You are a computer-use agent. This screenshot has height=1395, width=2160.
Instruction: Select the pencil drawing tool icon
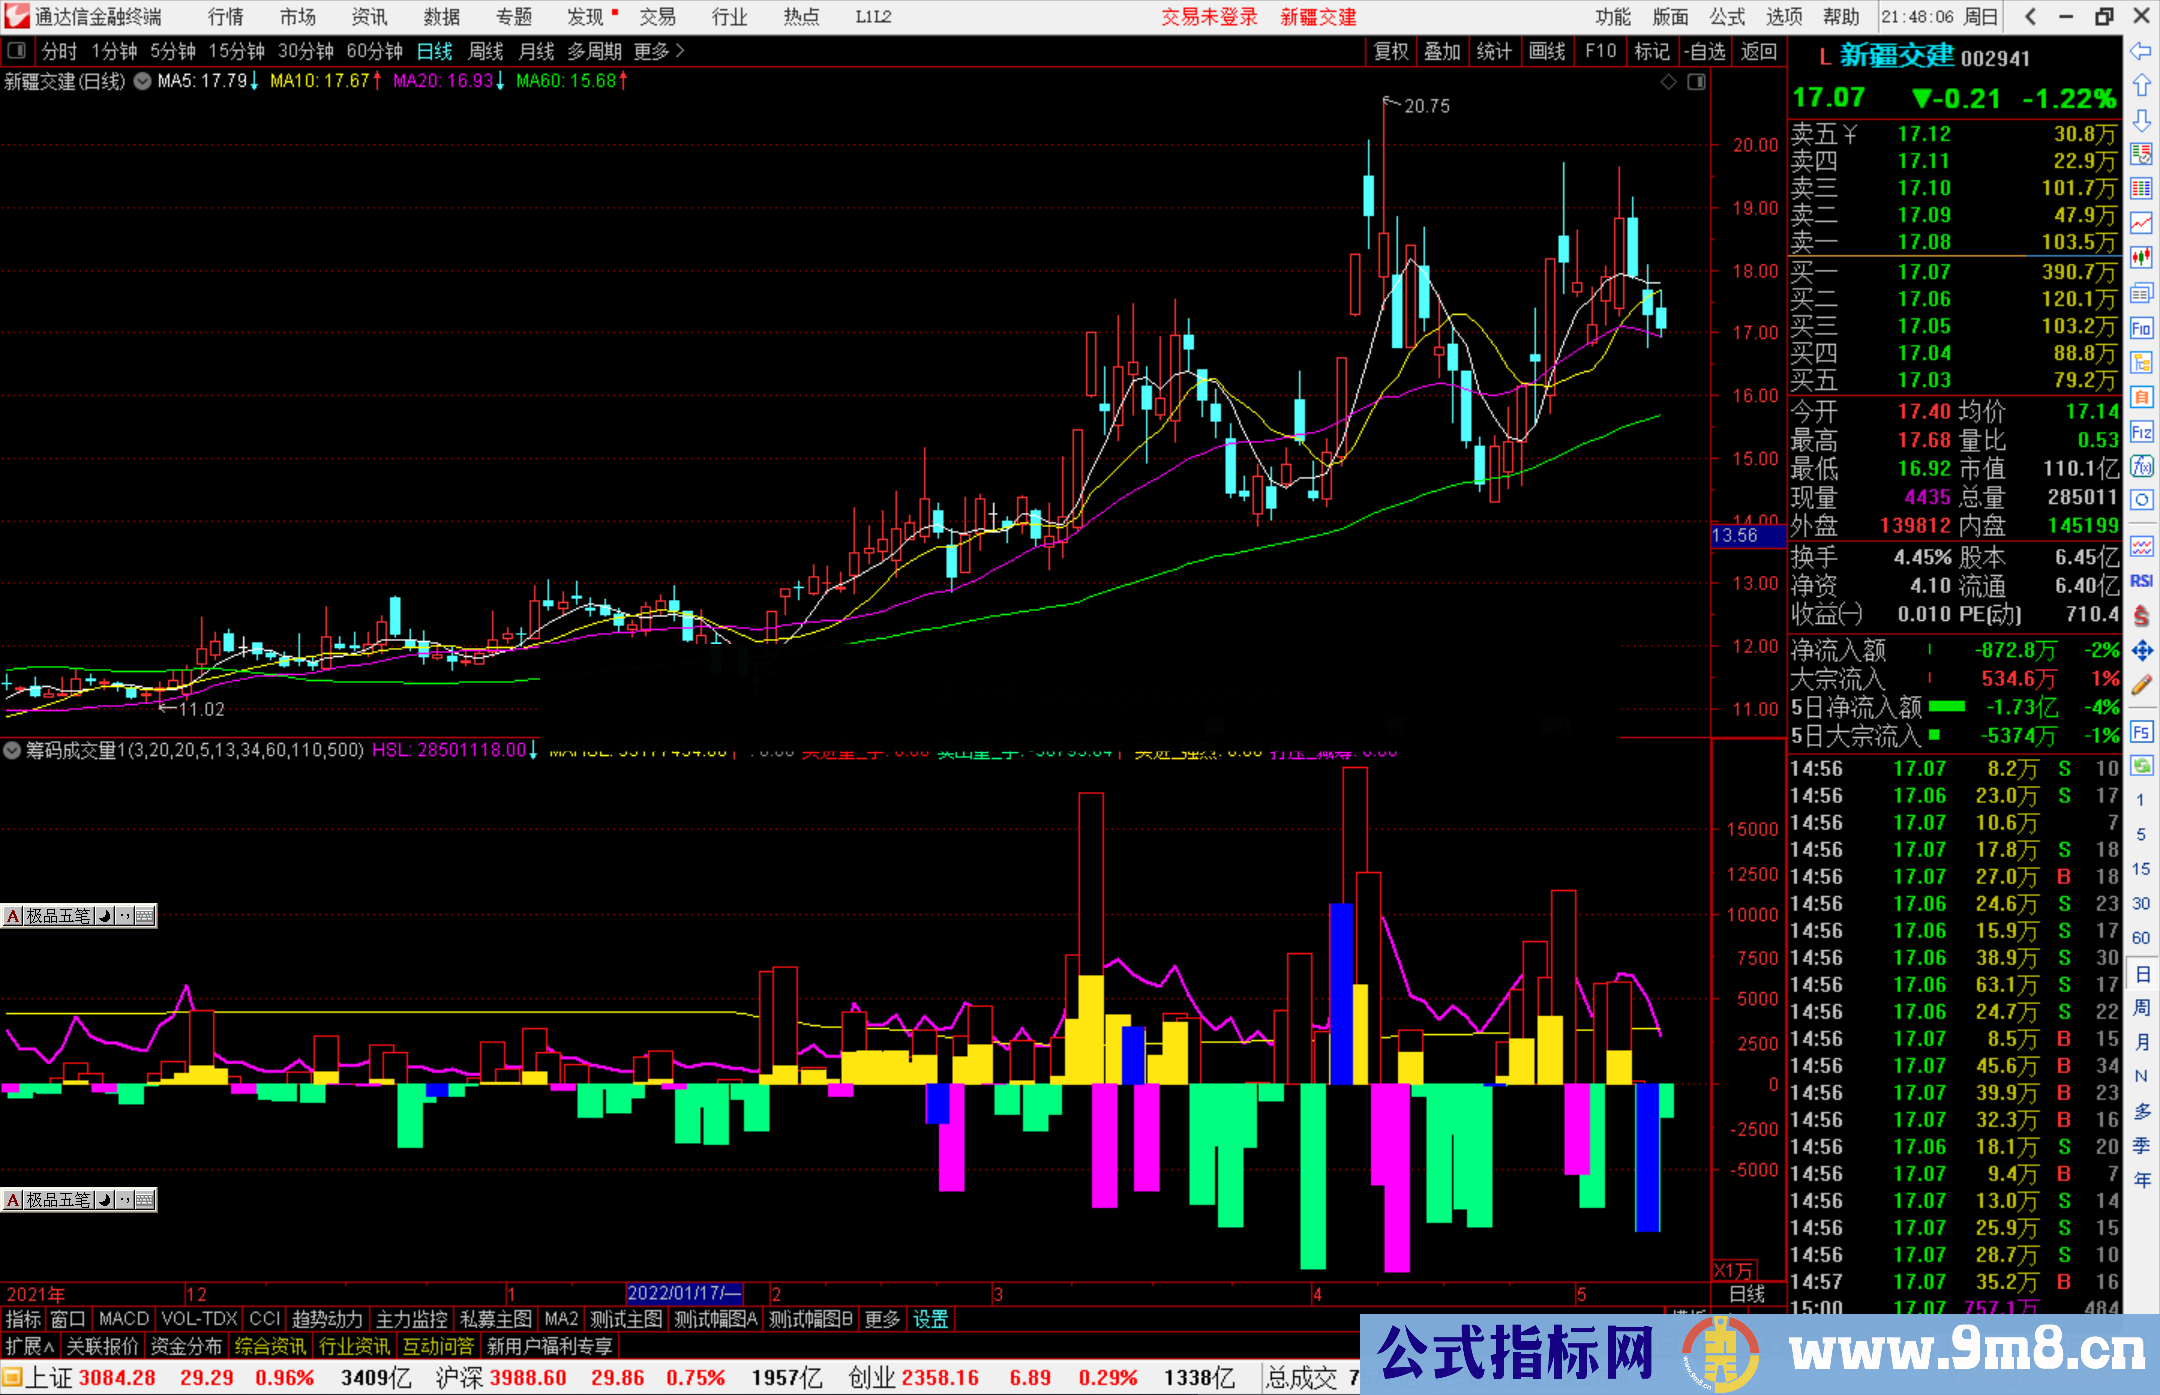click(2141, 685)
